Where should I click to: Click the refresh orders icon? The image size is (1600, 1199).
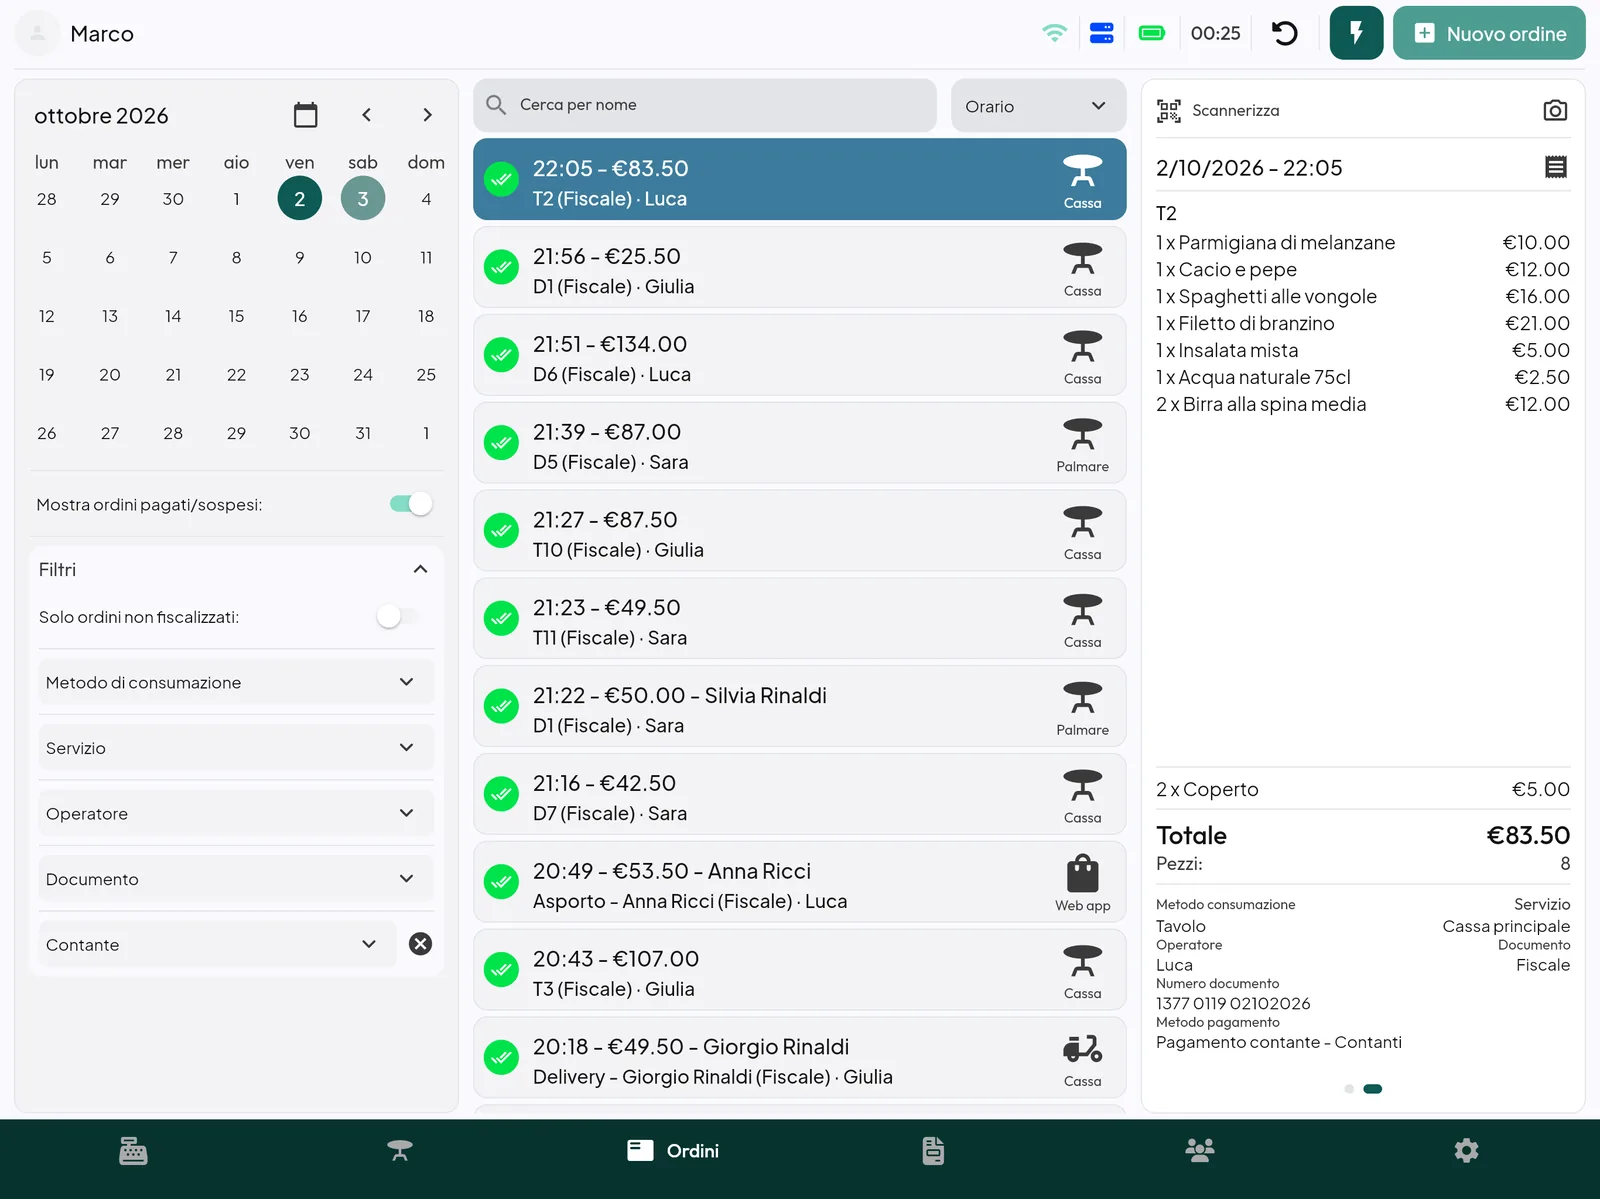coord(1284,33)
